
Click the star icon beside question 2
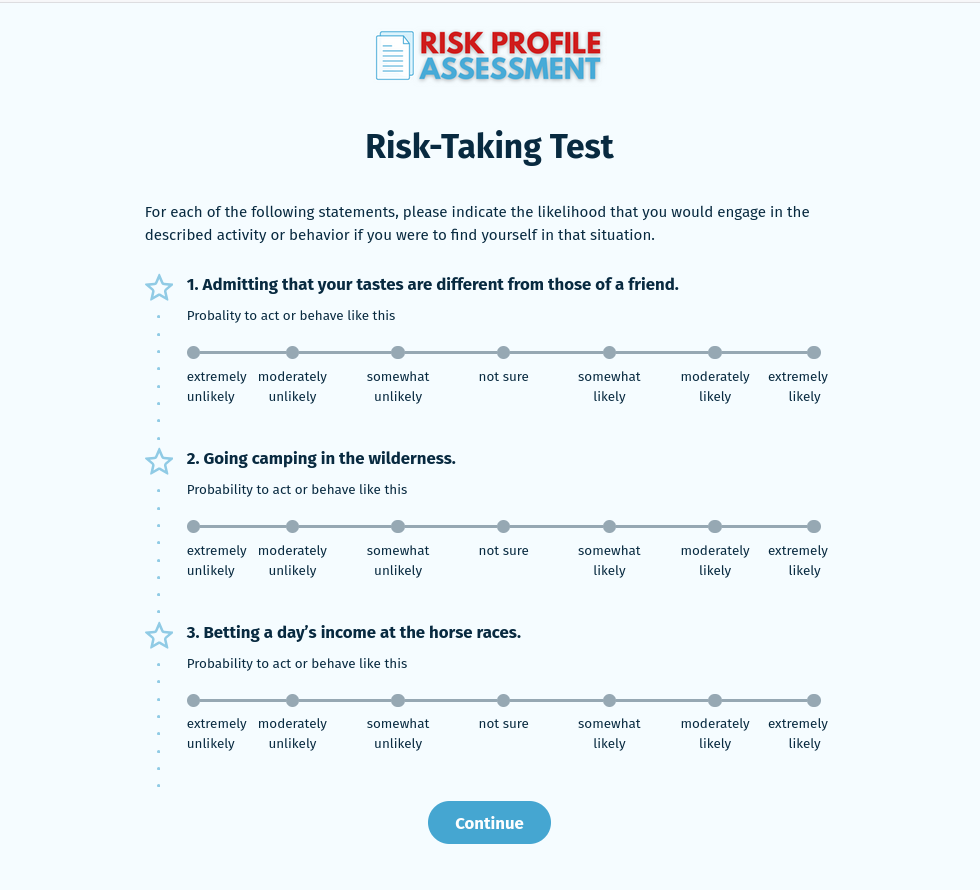(159, 462)
